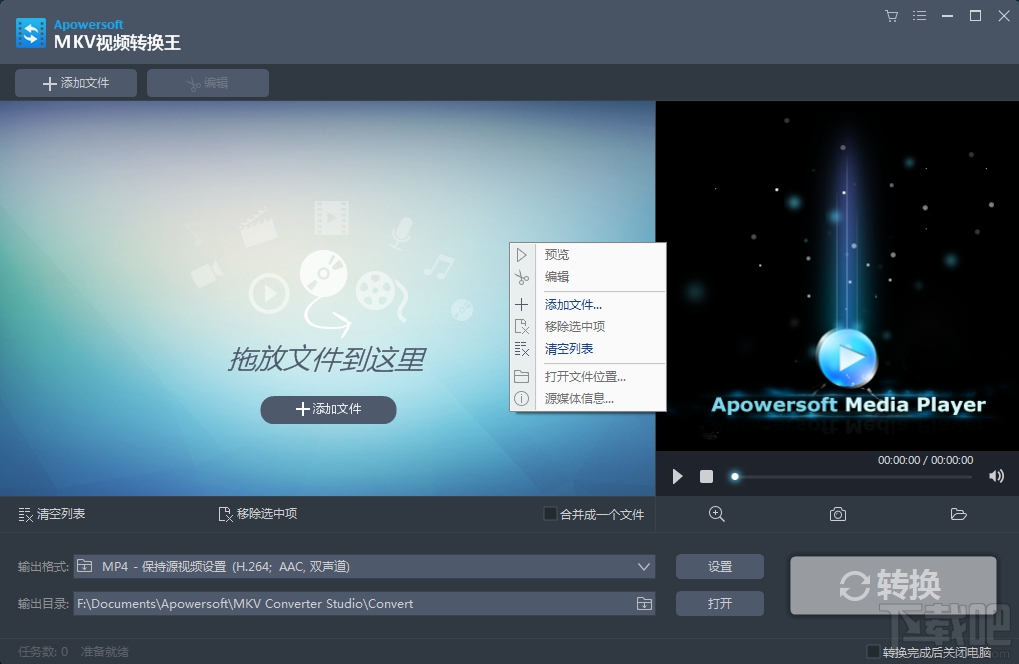Choose 预览 from the context menu
Screen dimensions: 1019x664
point(556,254)
